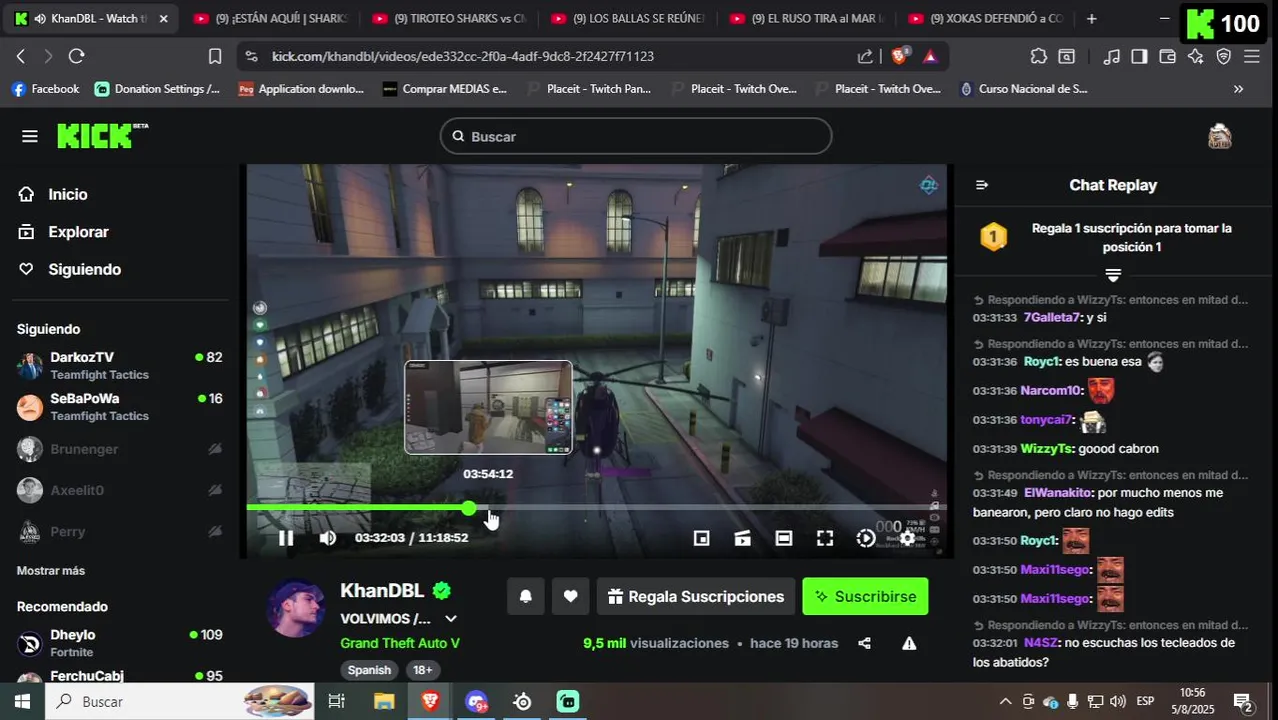Viewport: 1278px width, 720px height.
Task: Open DarkozTV channel in the following list
Action: point(120,366)
